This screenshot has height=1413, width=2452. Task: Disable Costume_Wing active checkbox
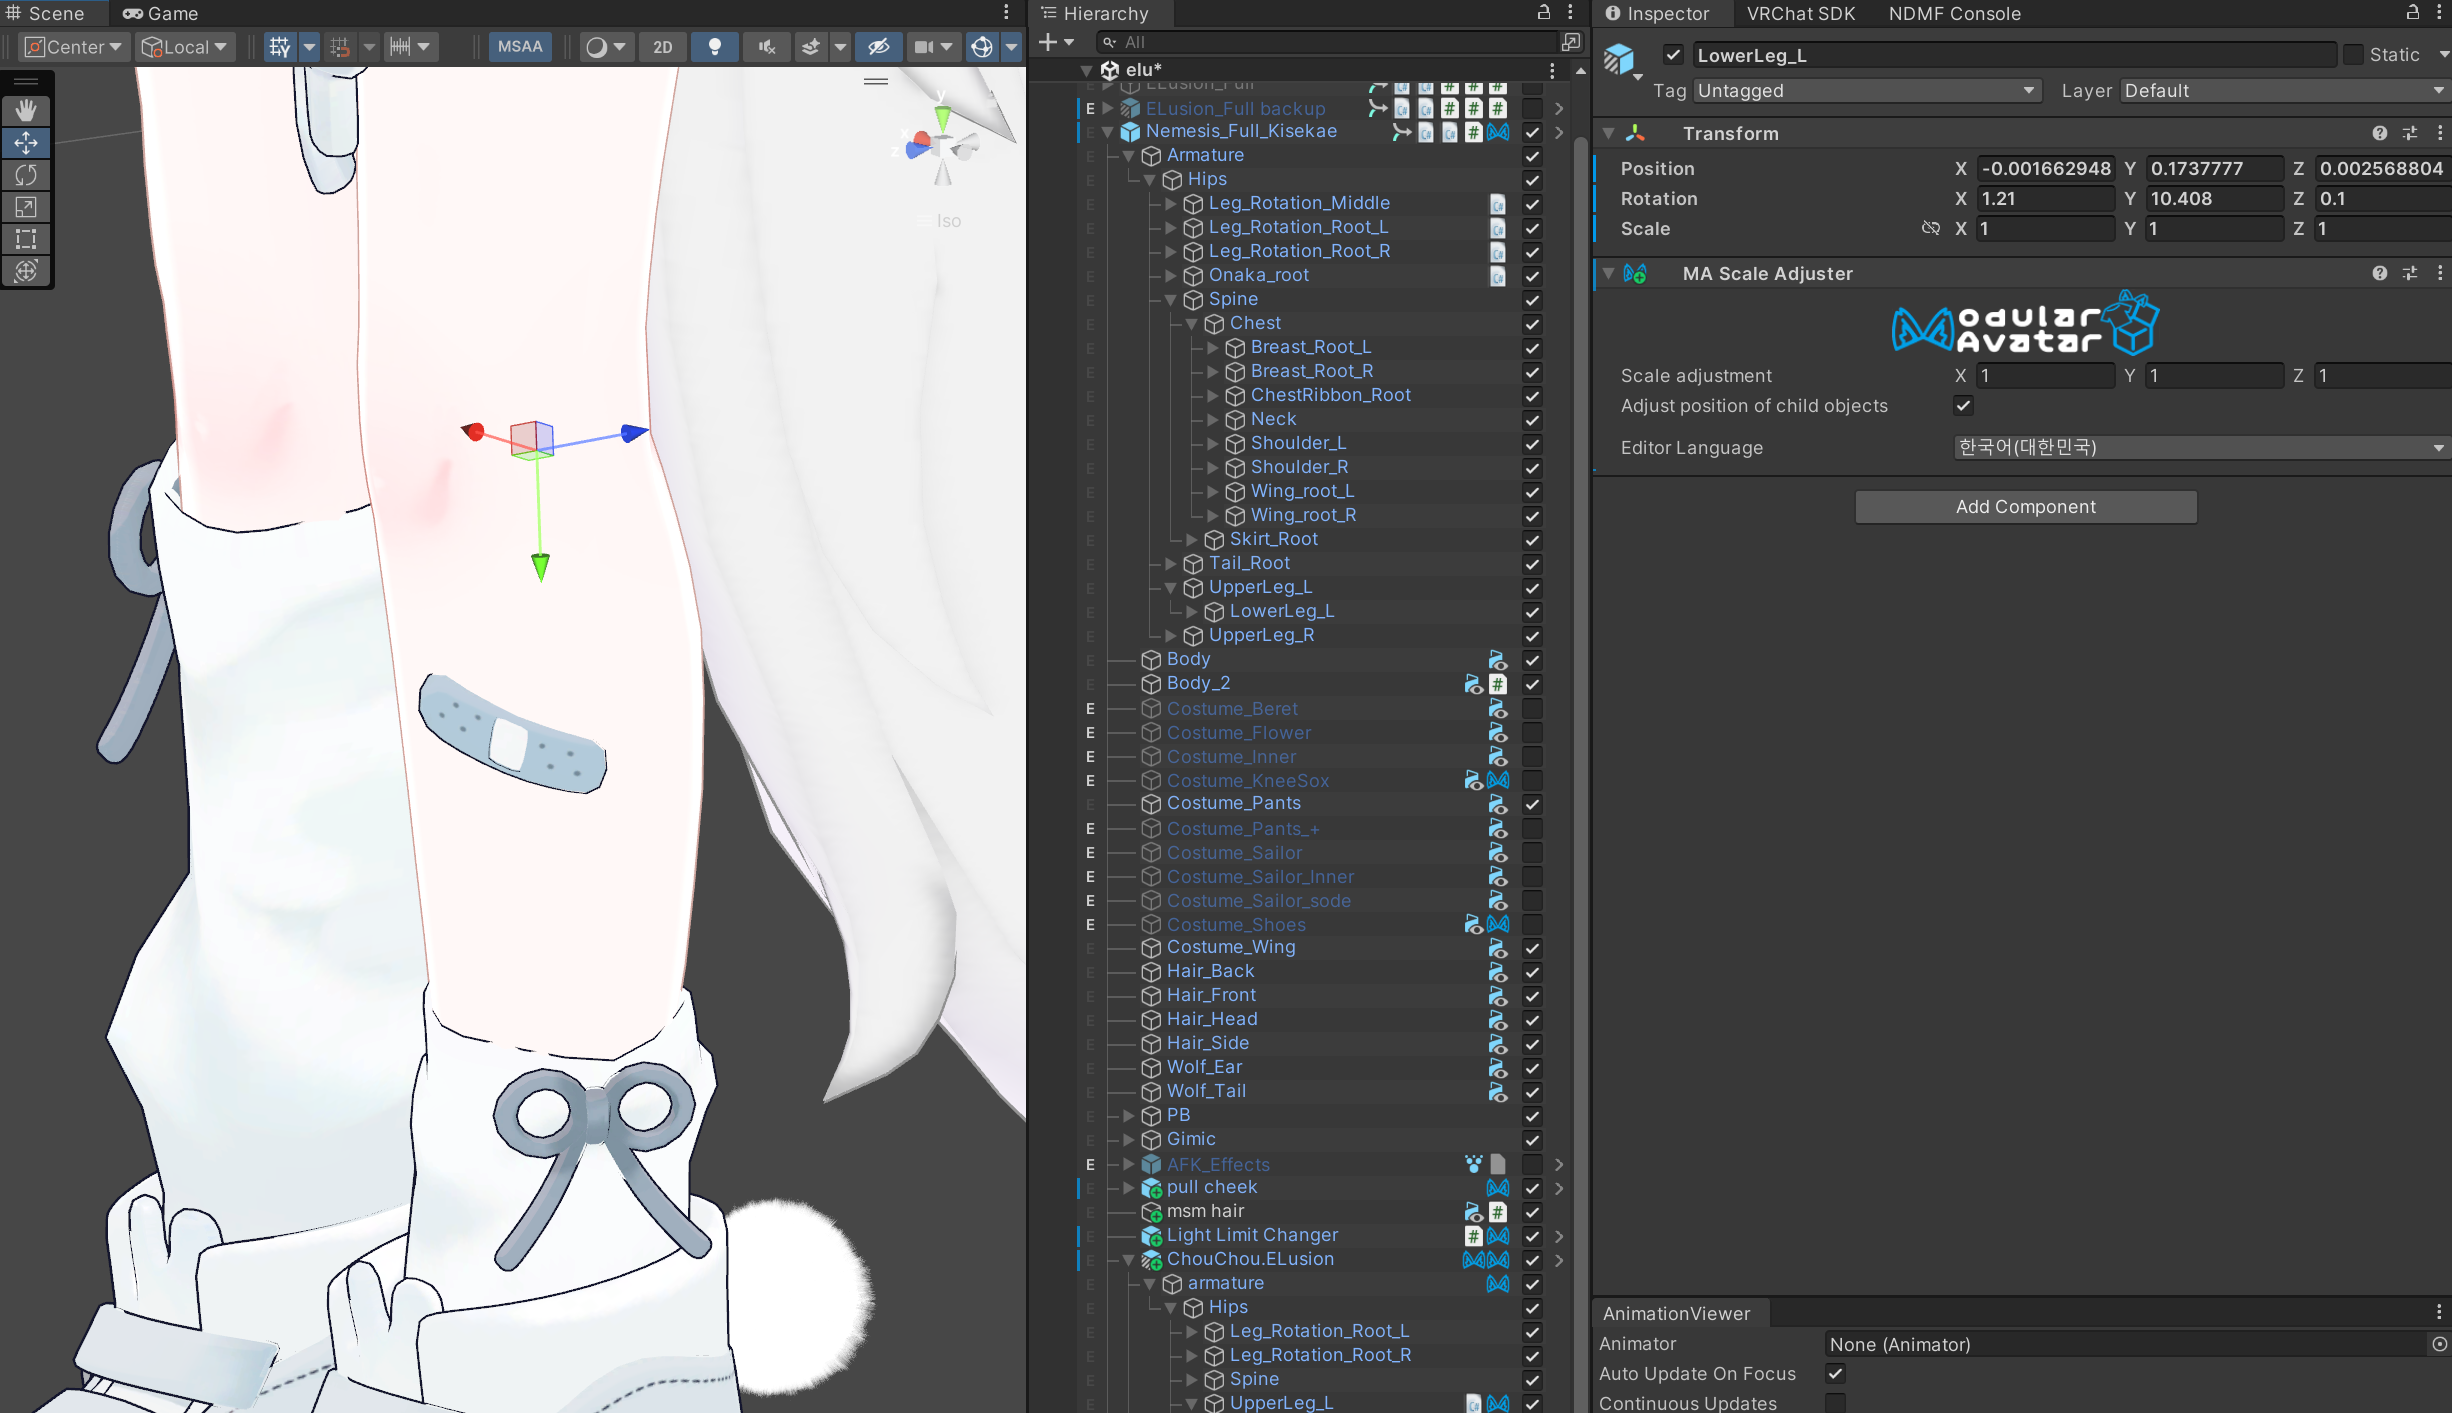pyautogui.click(x=1532, y=948)
